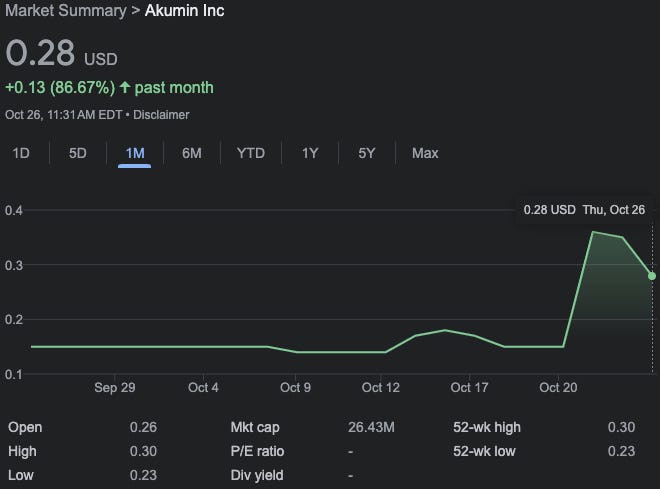Click the 52-wk low label
The height and width of the screenshot is (489, 660).
484,451
